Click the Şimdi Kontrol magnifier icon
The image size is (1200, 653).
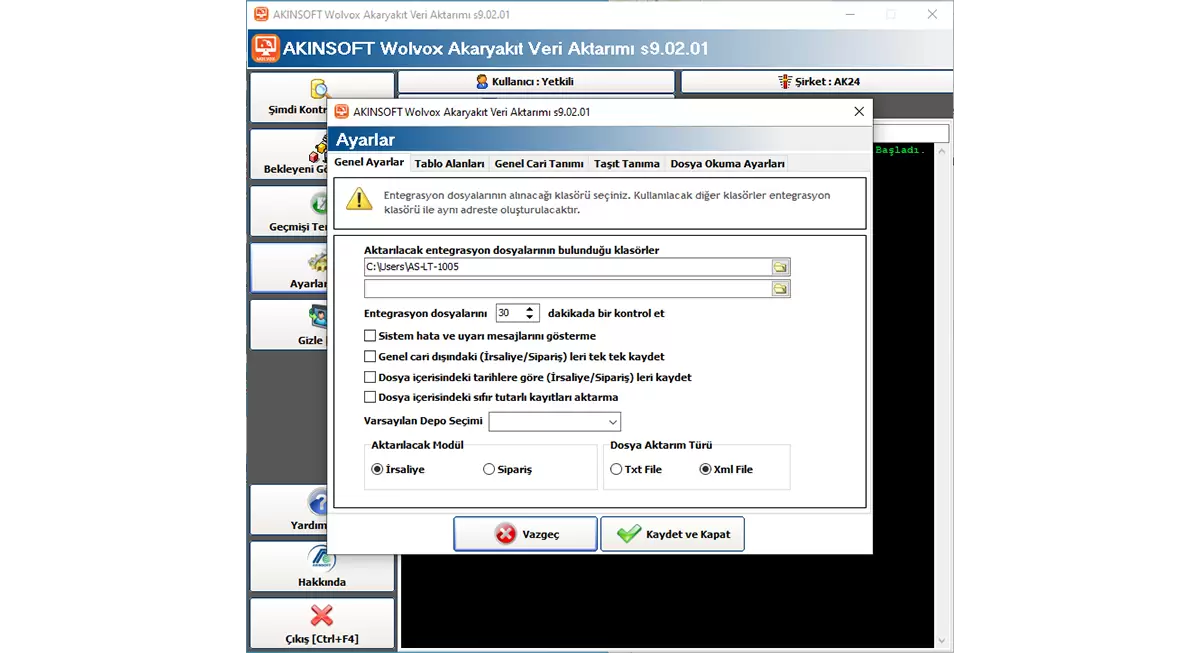pos(319,89)
